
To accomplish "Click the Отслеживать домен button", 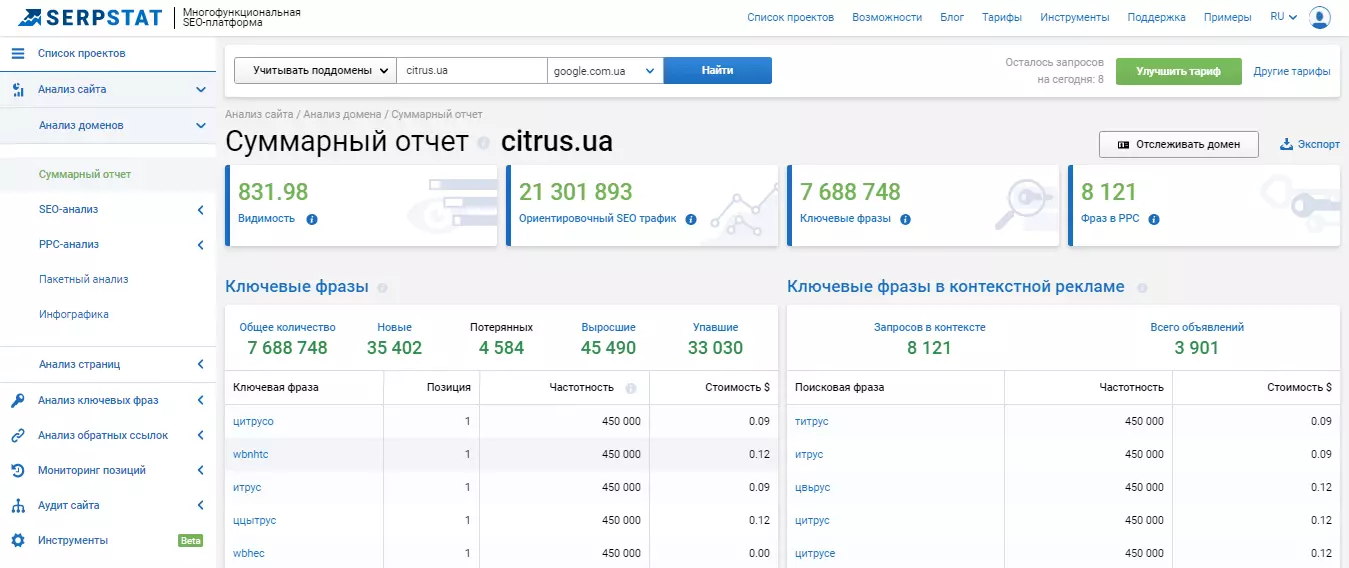I will [x=1178, y=144].
